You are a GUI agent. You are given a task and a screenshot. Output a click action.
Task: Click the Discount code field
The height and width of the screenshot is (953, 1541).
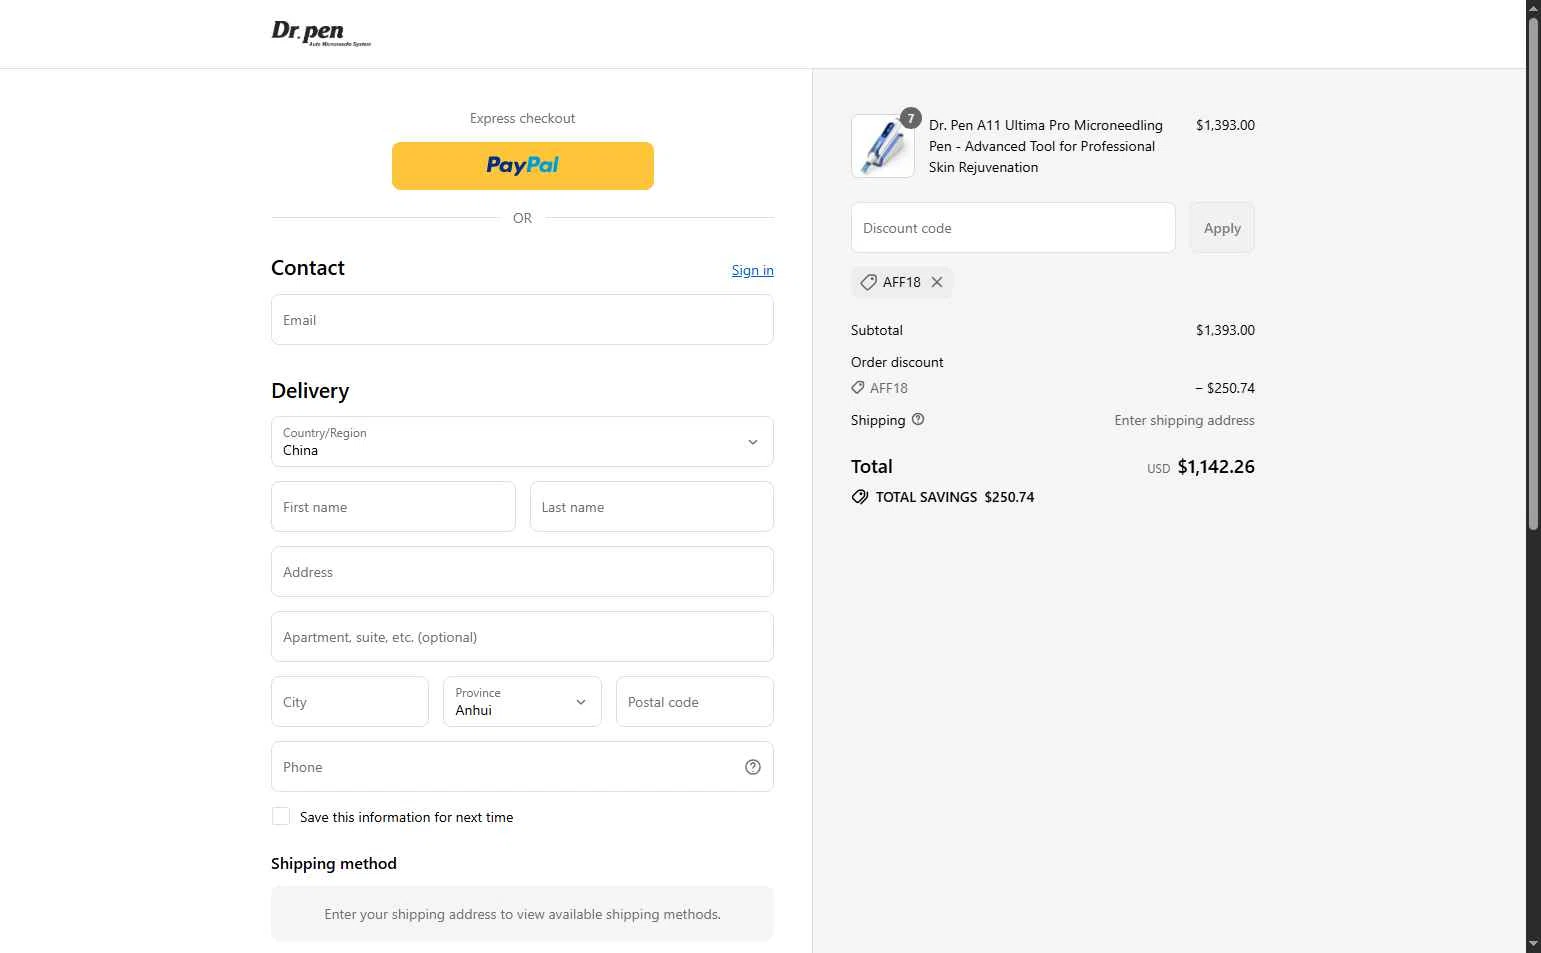pyautogui.click(x=1013, y=228)
